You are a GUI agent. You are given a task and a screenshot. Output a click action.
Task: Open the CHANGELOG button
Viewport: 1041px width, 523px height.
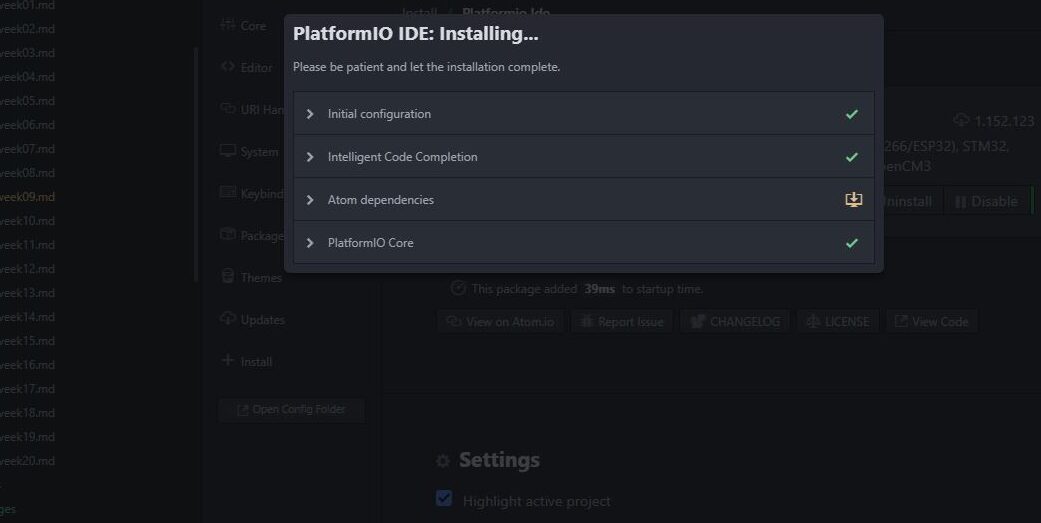coord(735,322)
